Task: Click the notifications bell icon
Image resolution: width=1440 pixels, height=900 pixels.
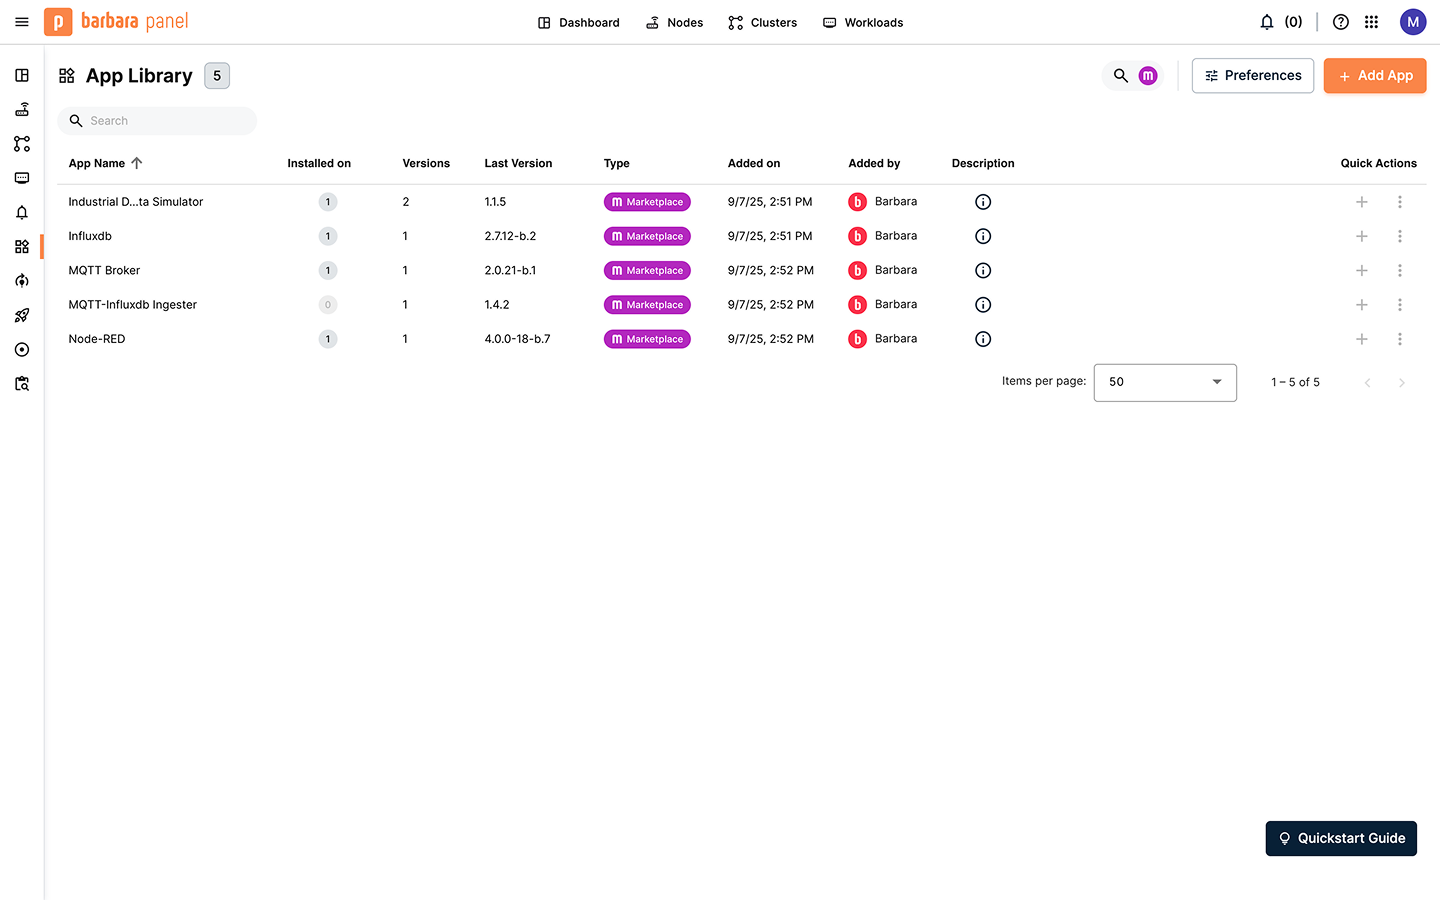Action: 1267,22
